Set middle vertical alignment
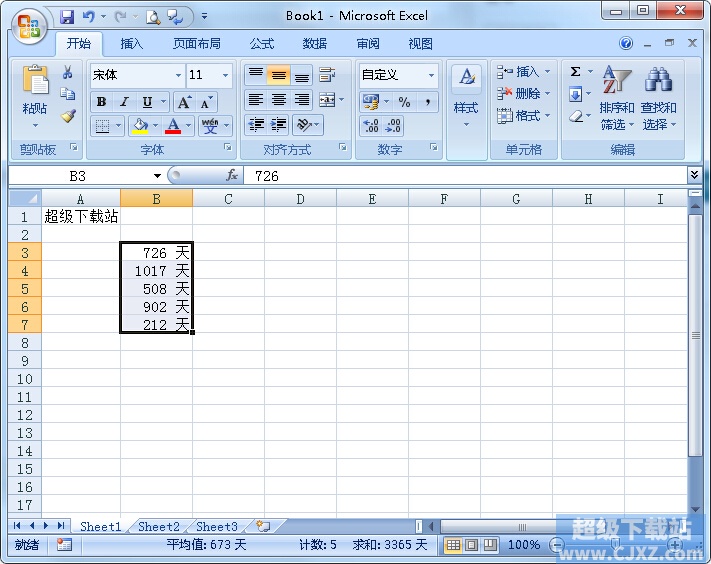This screenshot has height=564, width=711. tap(278, 75)
